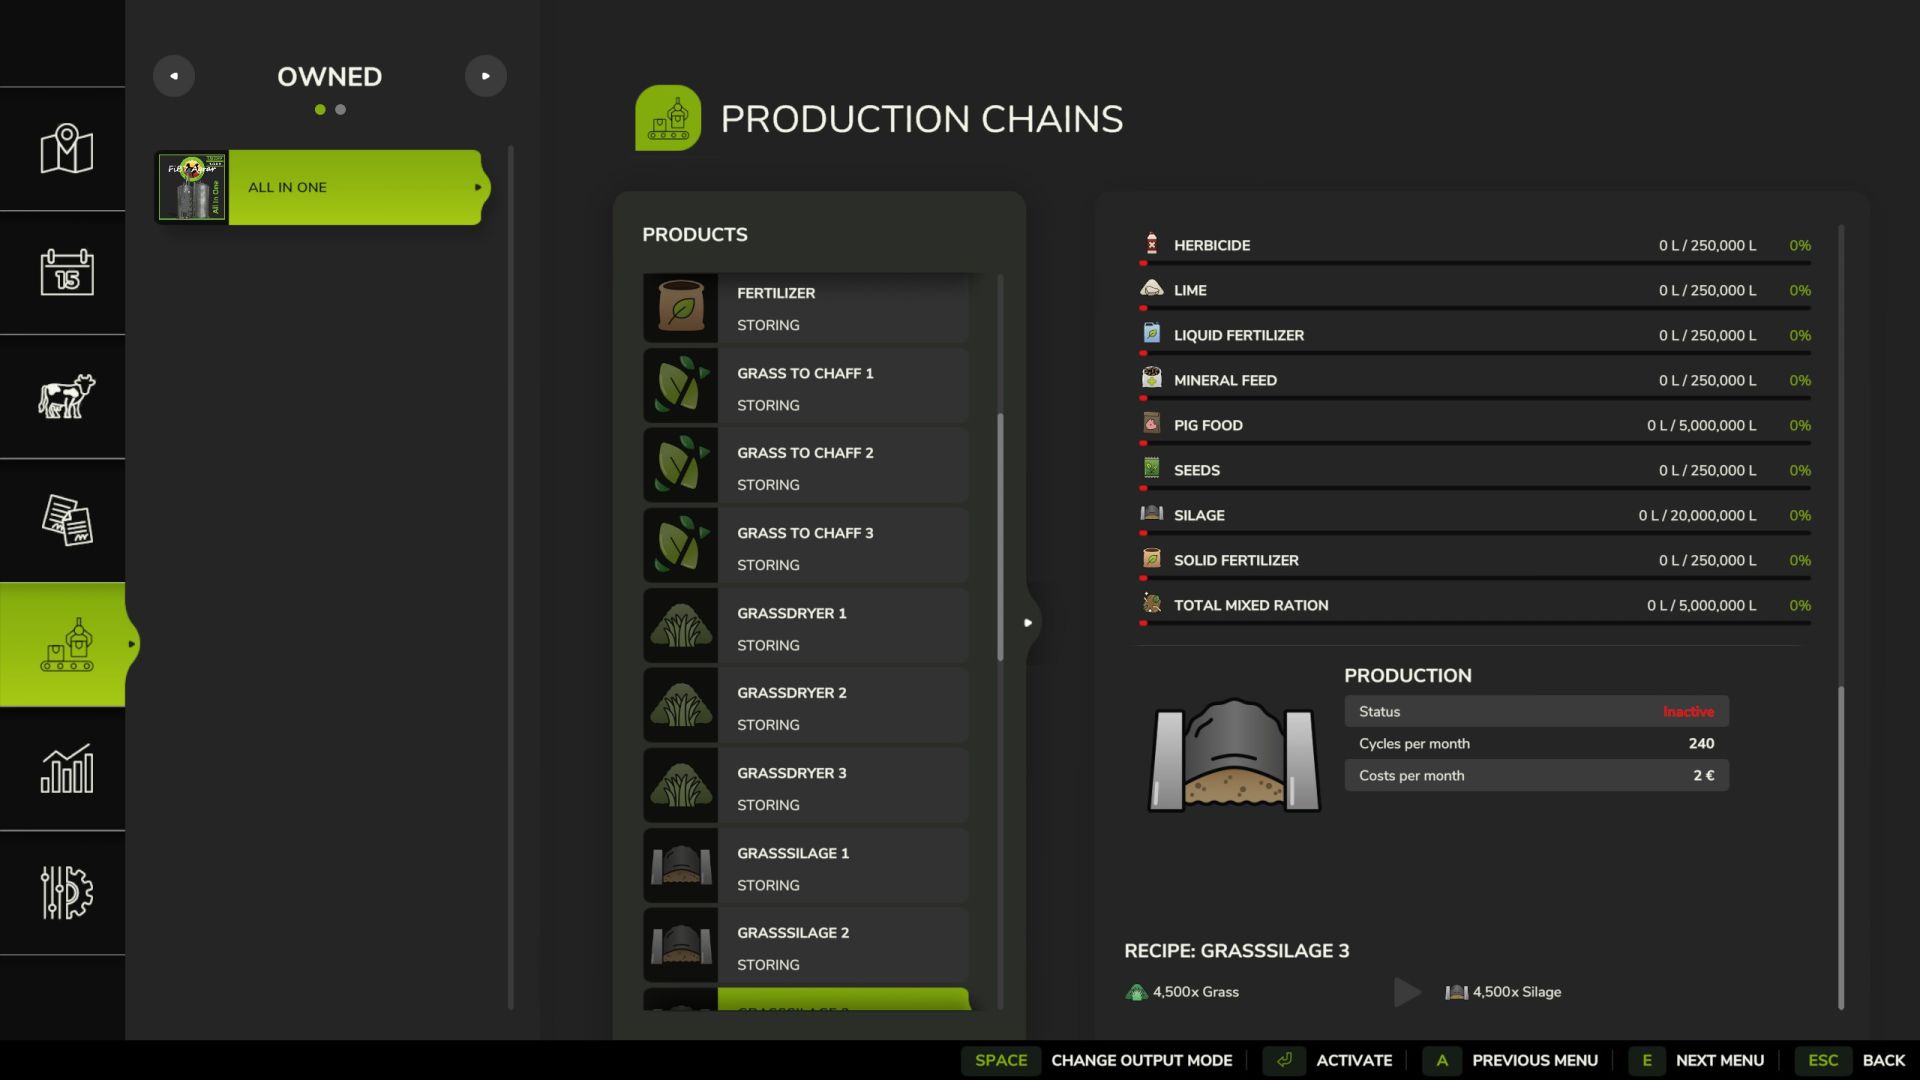Open the settings sliders gear icon
Viewport: 1920px width, 1080px height.
66,892
